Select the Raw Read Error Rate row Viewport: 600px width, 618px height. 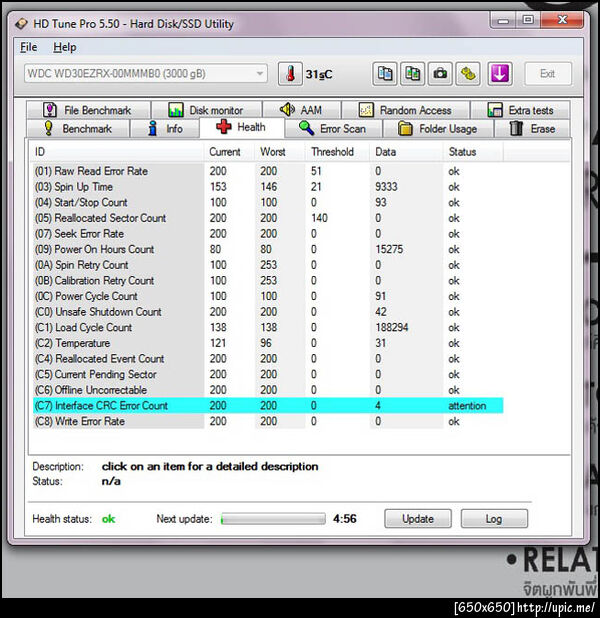click(268, 171)
